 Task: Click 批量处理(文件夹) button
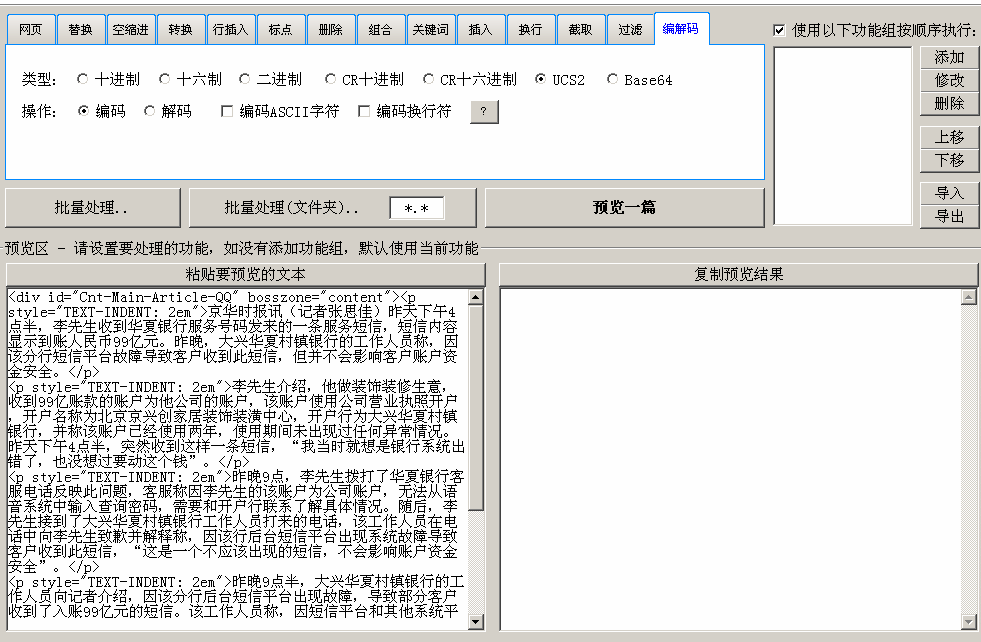point(291,208)
